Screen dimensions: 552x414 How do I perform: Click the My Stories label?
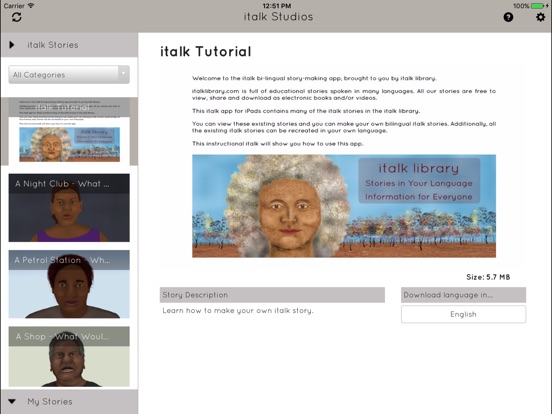click(x=50, y=401)
